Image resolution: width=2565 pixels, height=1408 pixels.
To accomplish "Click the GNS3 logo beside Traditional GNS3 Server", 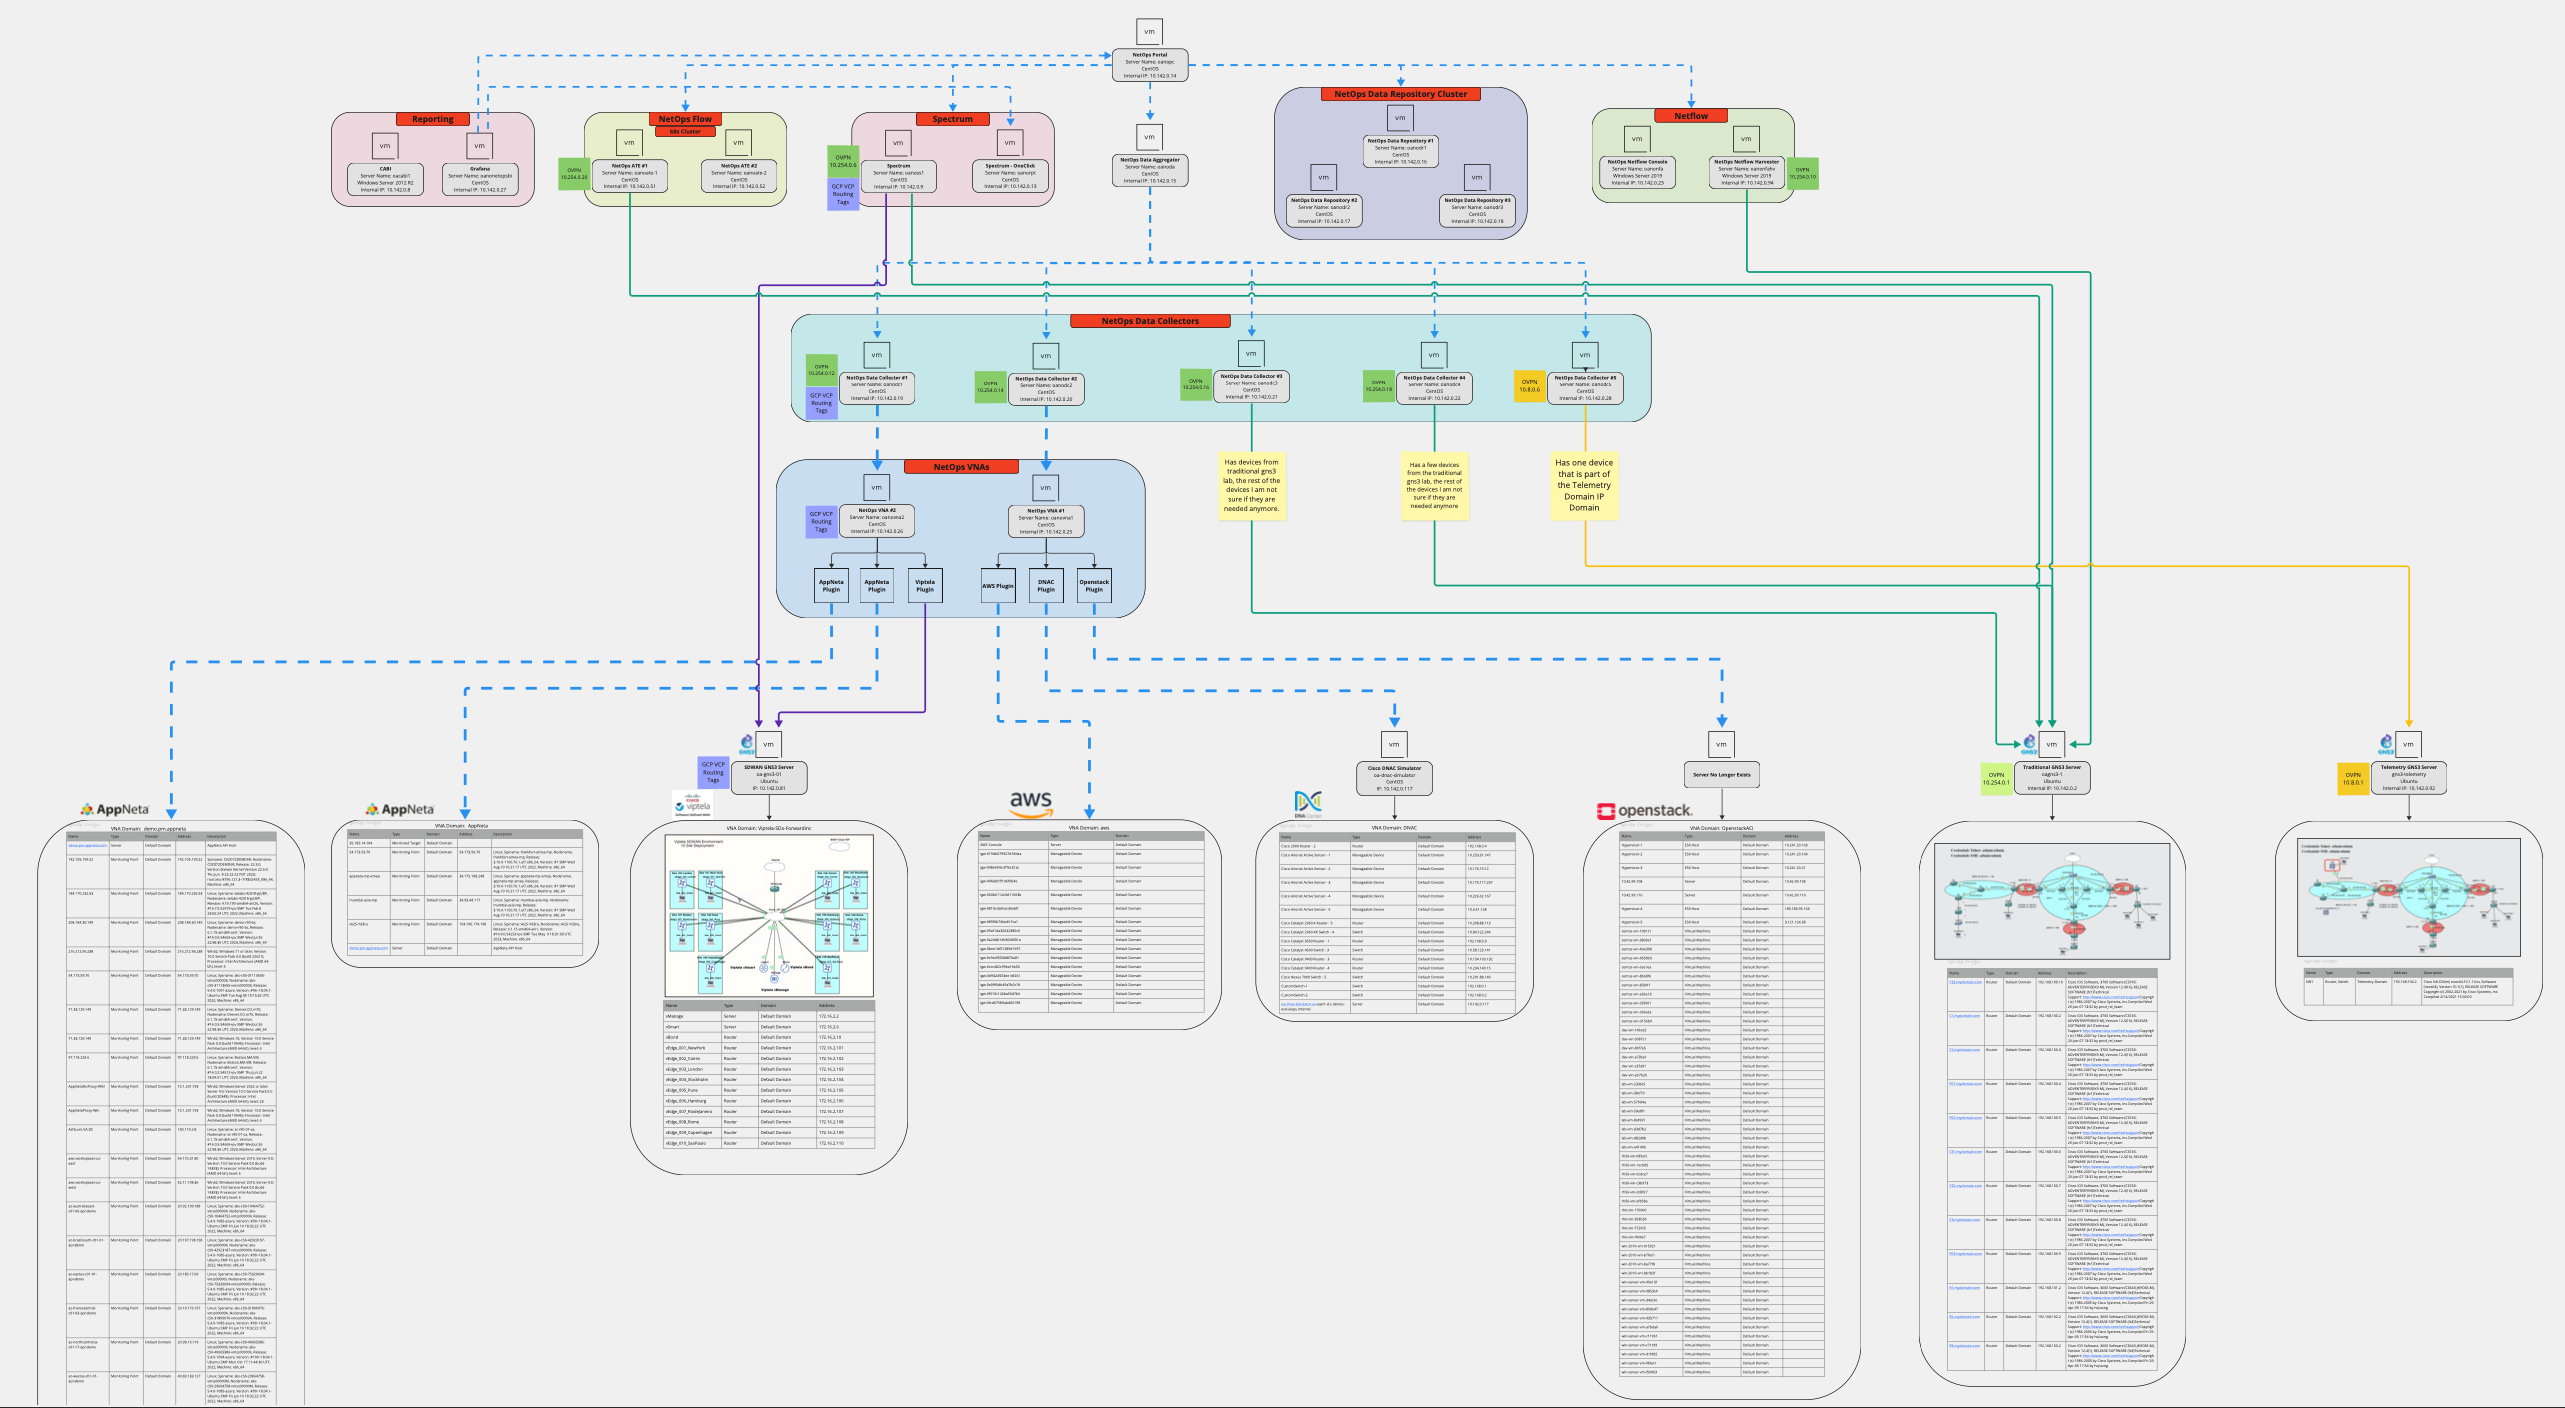I will (x=2029, y=745).
